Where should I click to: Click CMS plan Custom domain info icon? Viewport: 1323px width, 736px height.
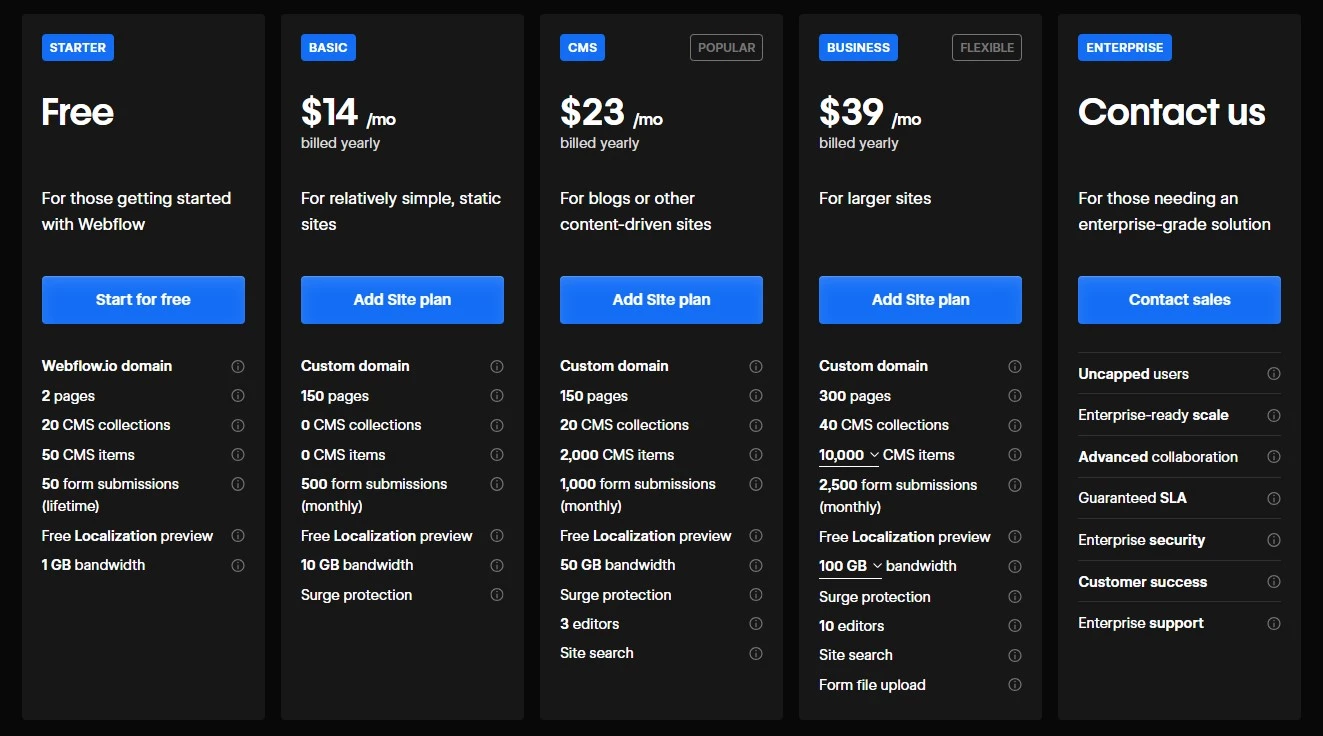point(756,366)
